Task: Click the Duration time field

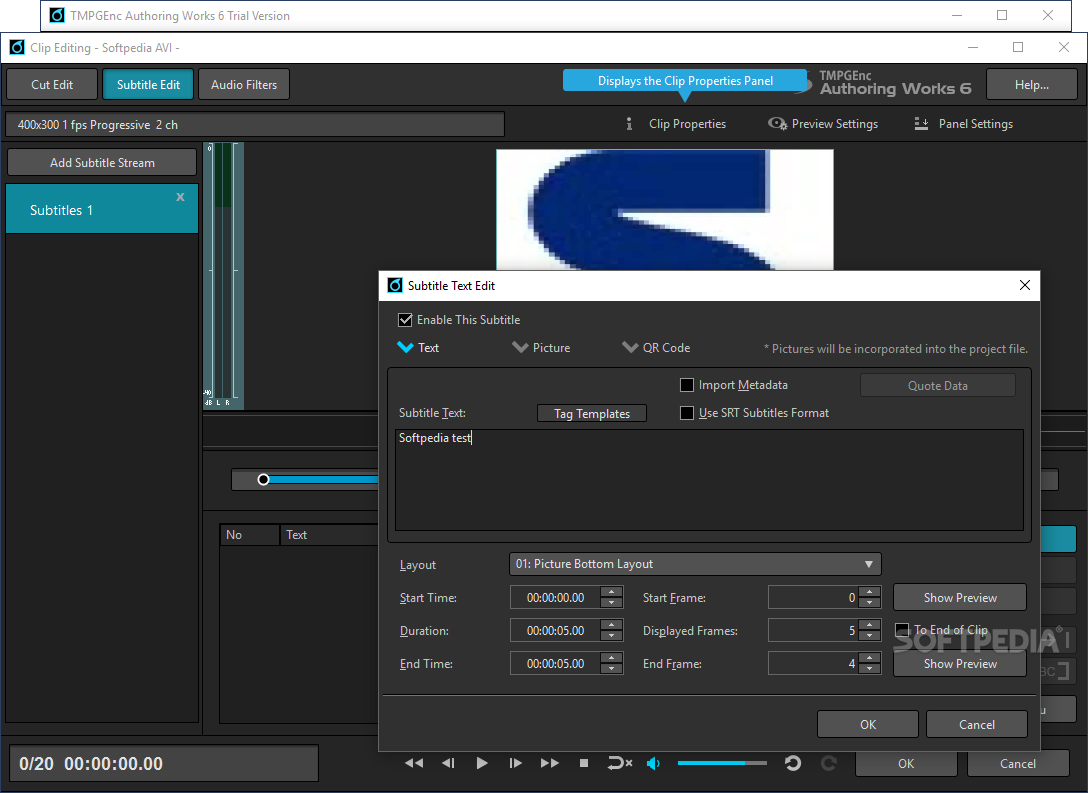Action: (555, 631)
